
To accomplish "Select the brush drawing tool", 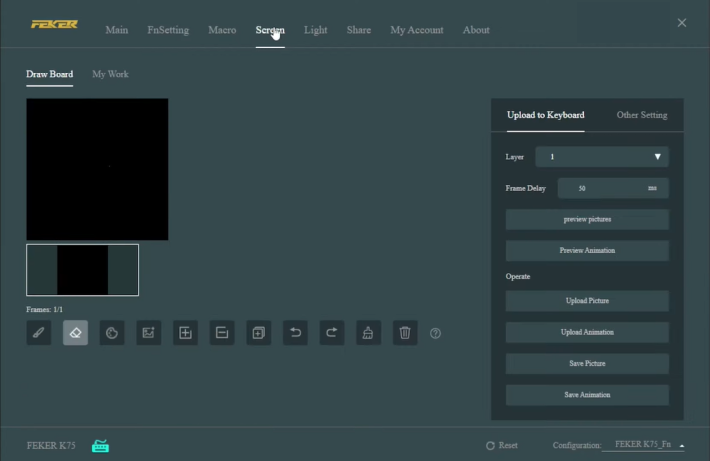I will click(38, 333).
